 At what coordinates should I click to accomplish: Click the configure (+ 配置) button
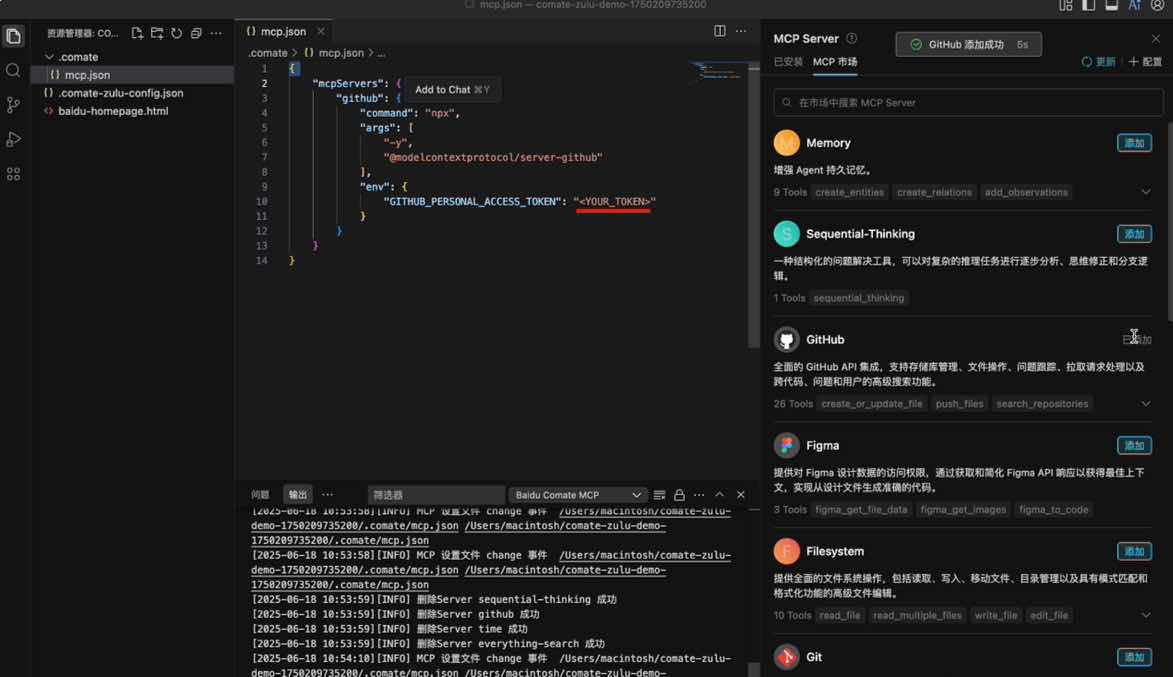coord(1145,61)
